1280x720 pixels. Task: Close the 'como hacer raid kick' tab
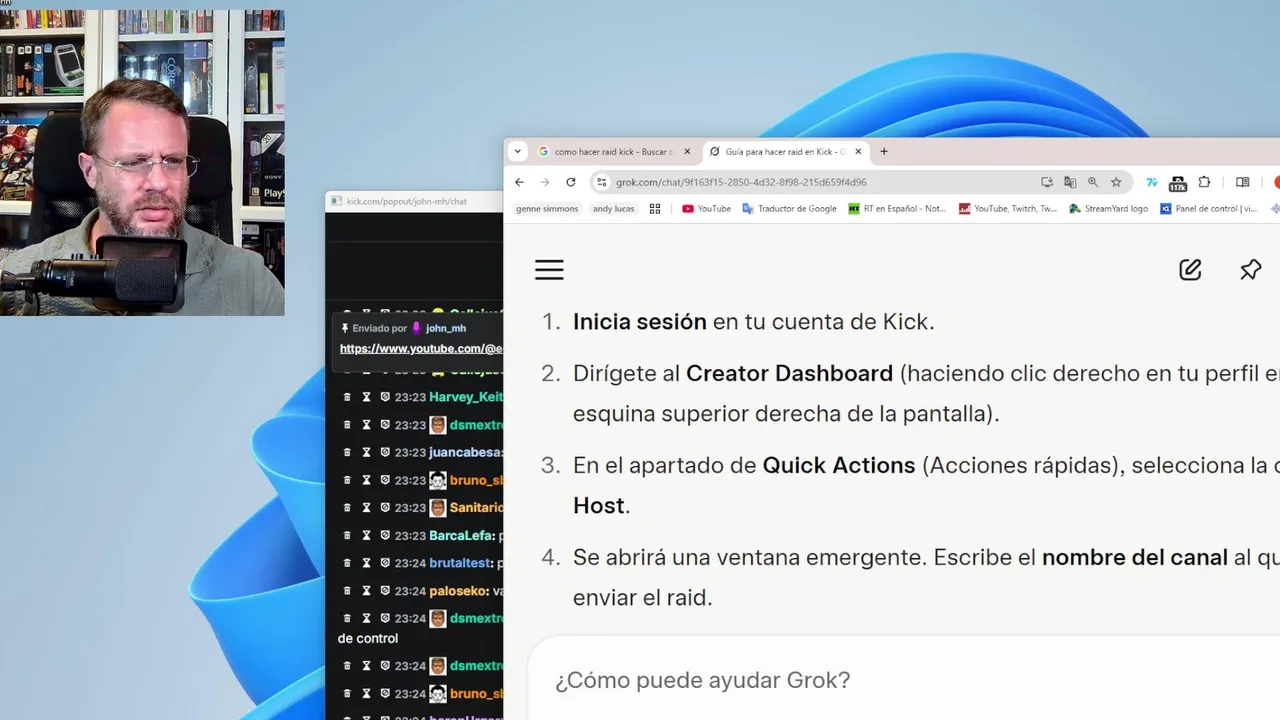tap(687, 152)
